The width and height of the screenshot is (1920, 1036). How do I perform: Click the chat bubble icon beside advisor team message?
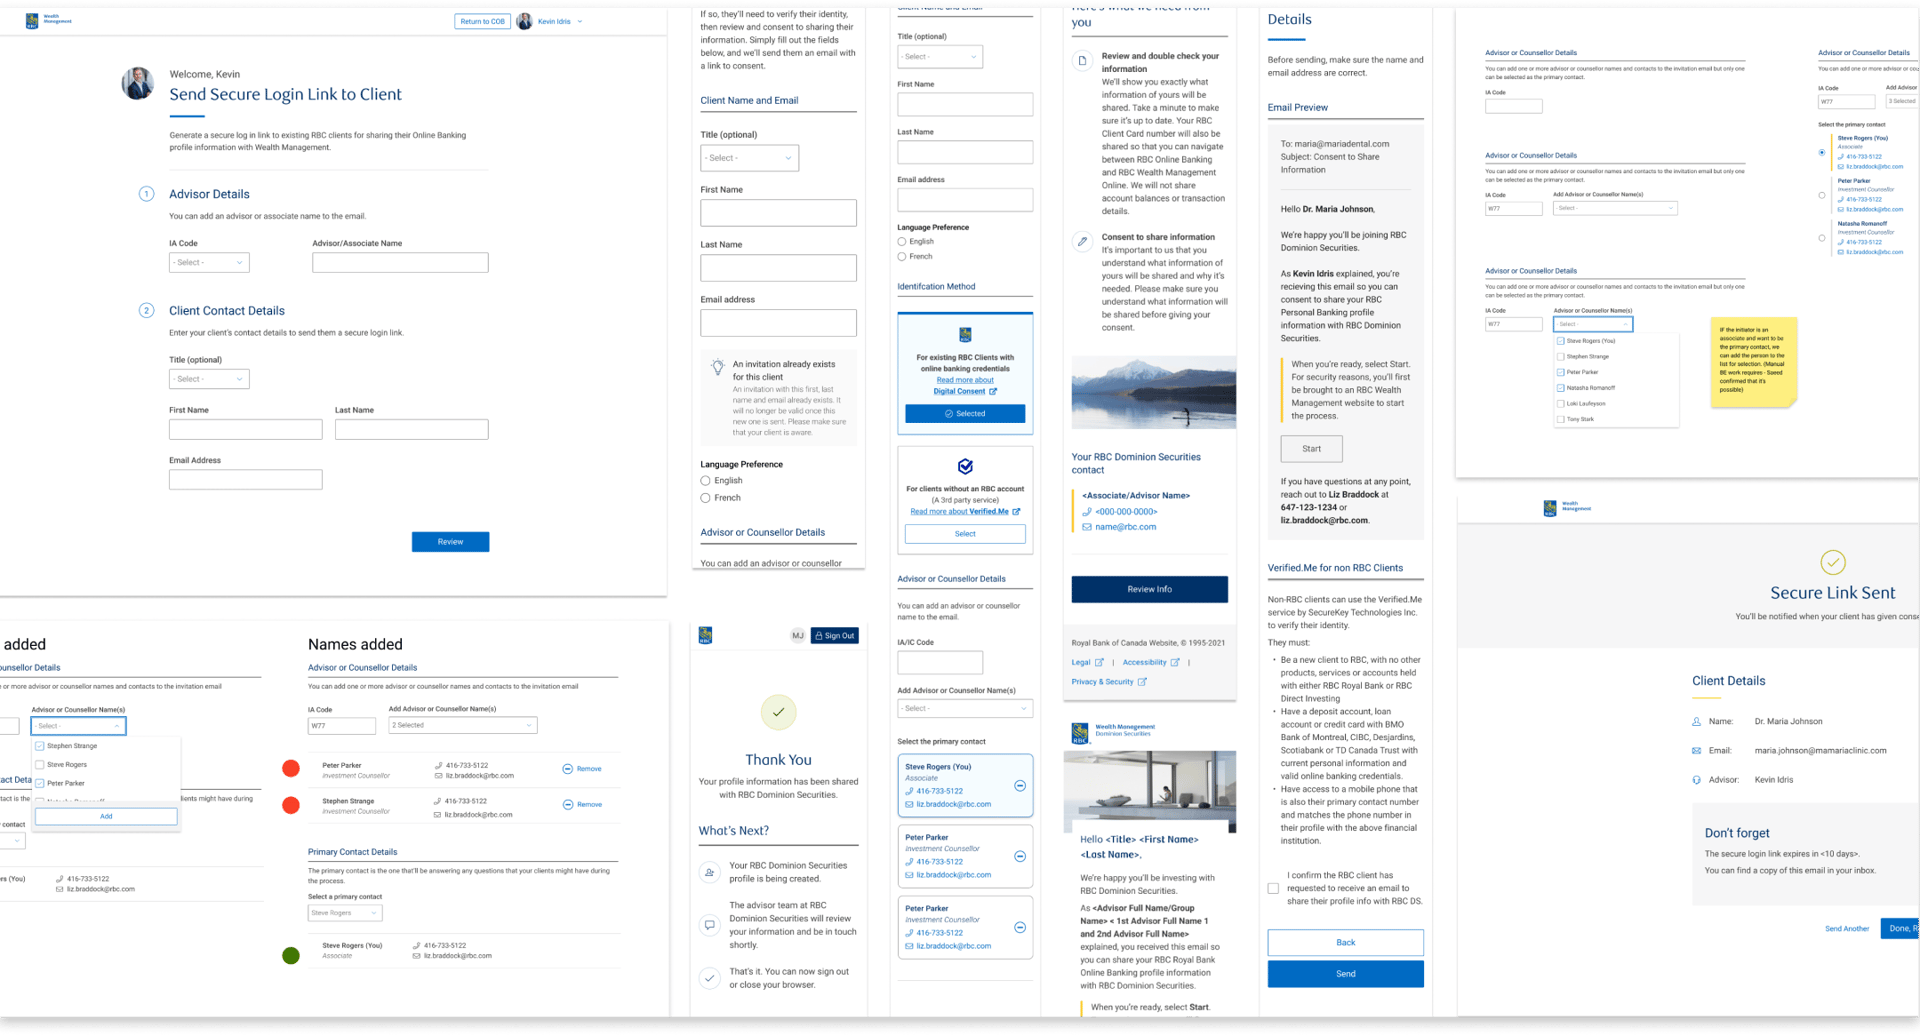click(709, 925)
